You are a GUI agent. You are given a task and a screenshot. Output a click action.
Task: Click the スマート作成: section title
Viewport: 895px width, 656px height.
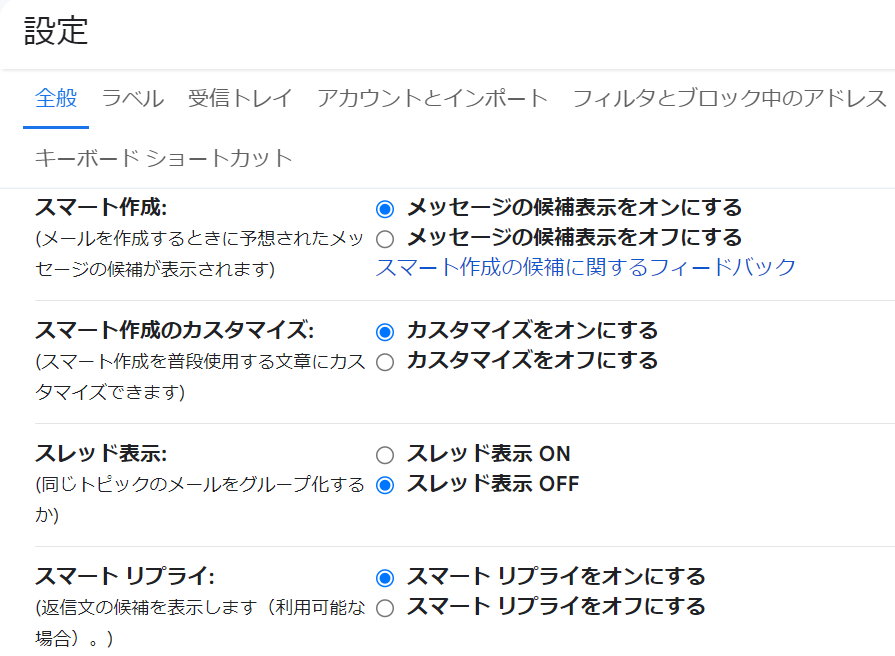100,207
